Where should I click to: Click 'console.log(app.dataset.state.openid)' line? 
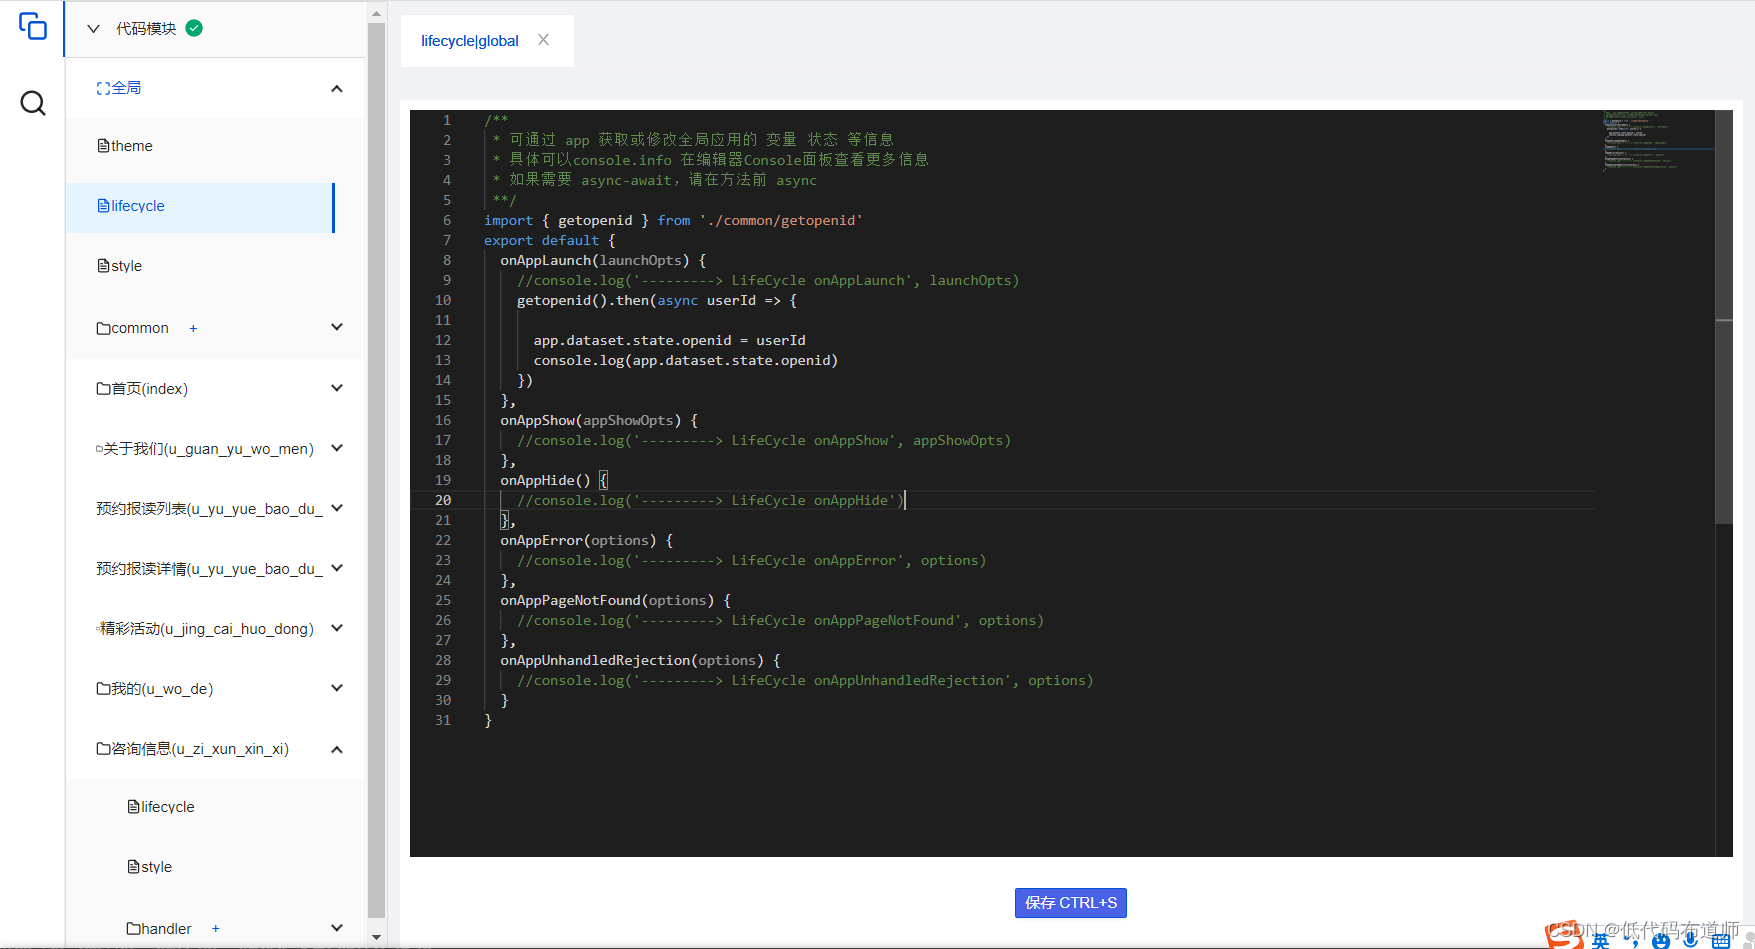pos(686,361)
